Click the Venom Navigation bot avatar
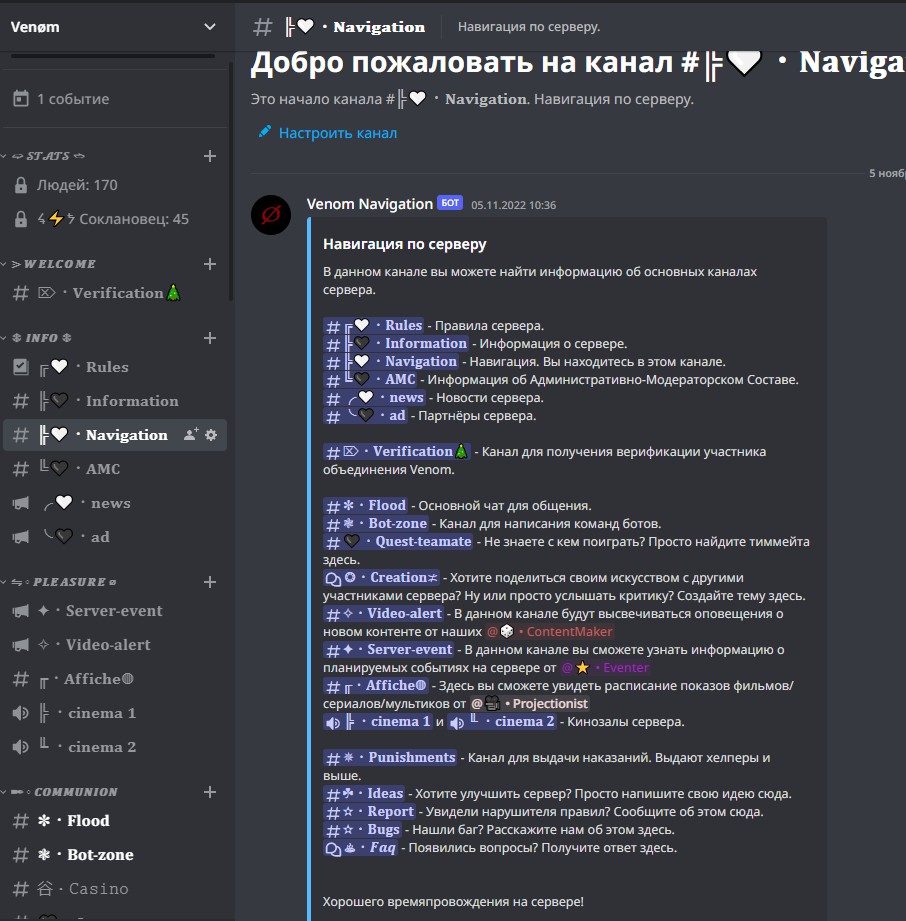The height and width of the screenshot is (921, 906). (x=271, y=215)
